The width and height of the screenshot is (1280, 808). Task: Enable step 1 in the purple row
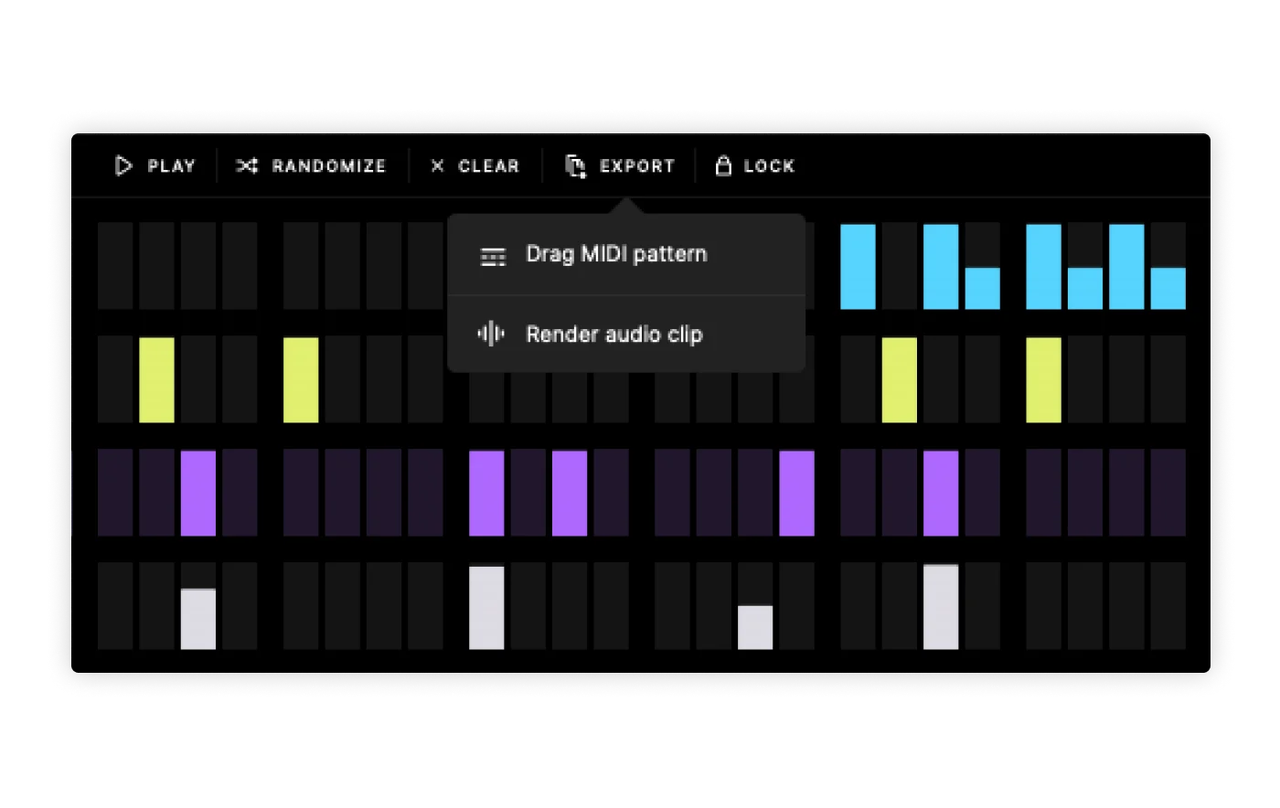point(115,493)
